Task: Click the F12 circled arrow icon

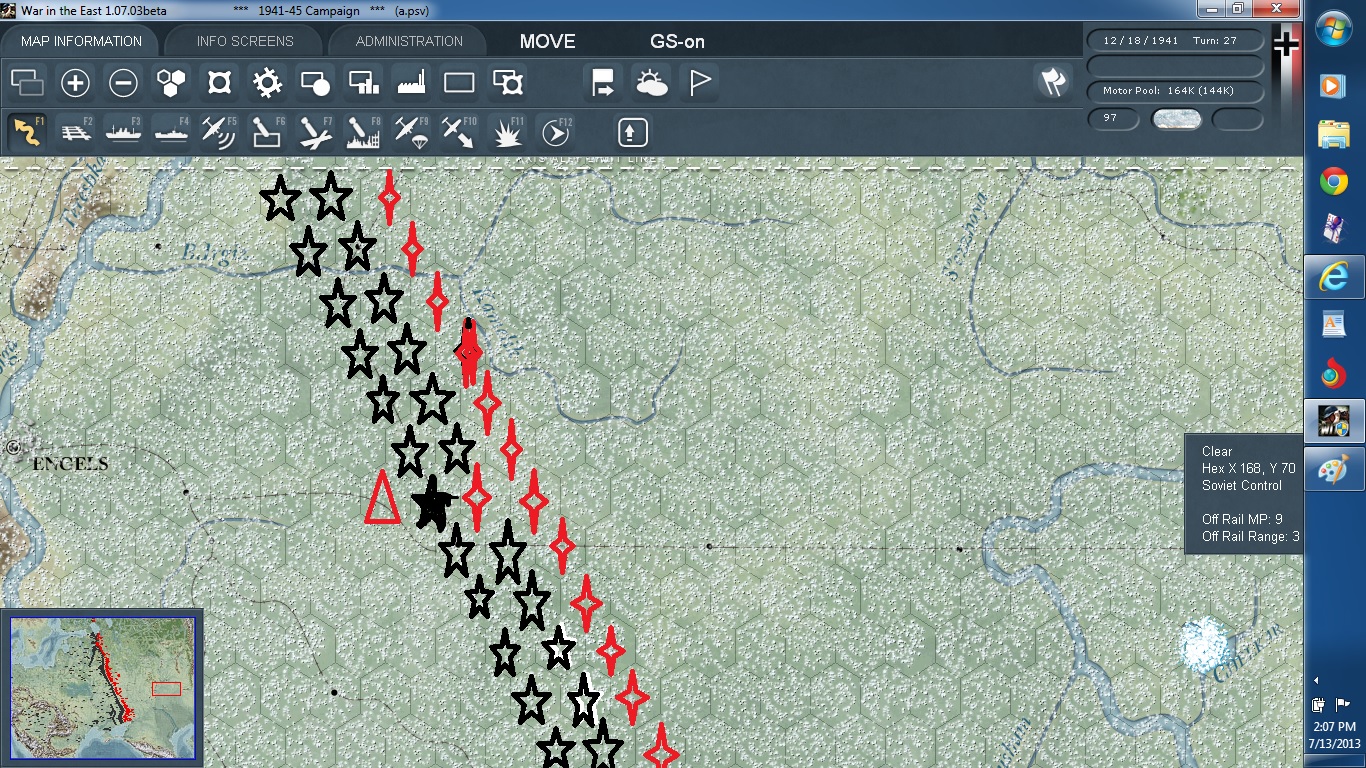Action: (x=555, y=132)
